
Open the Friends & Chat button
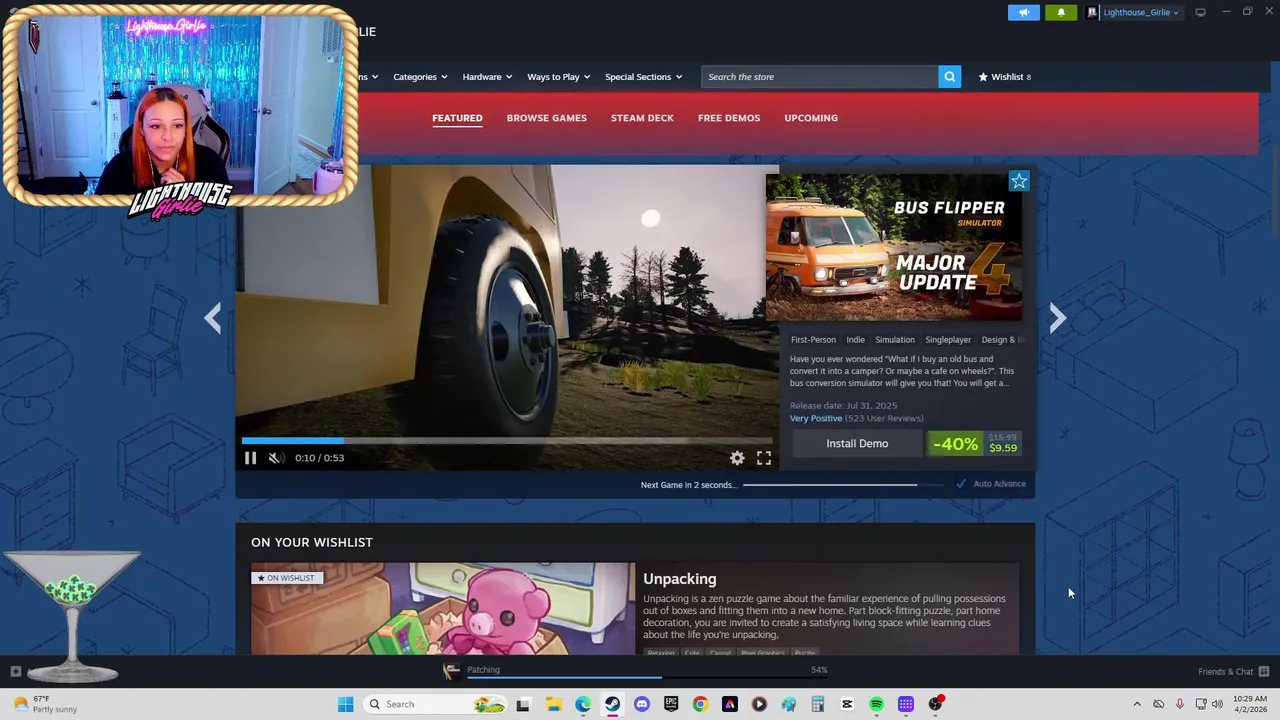(x=1233, y=671)
